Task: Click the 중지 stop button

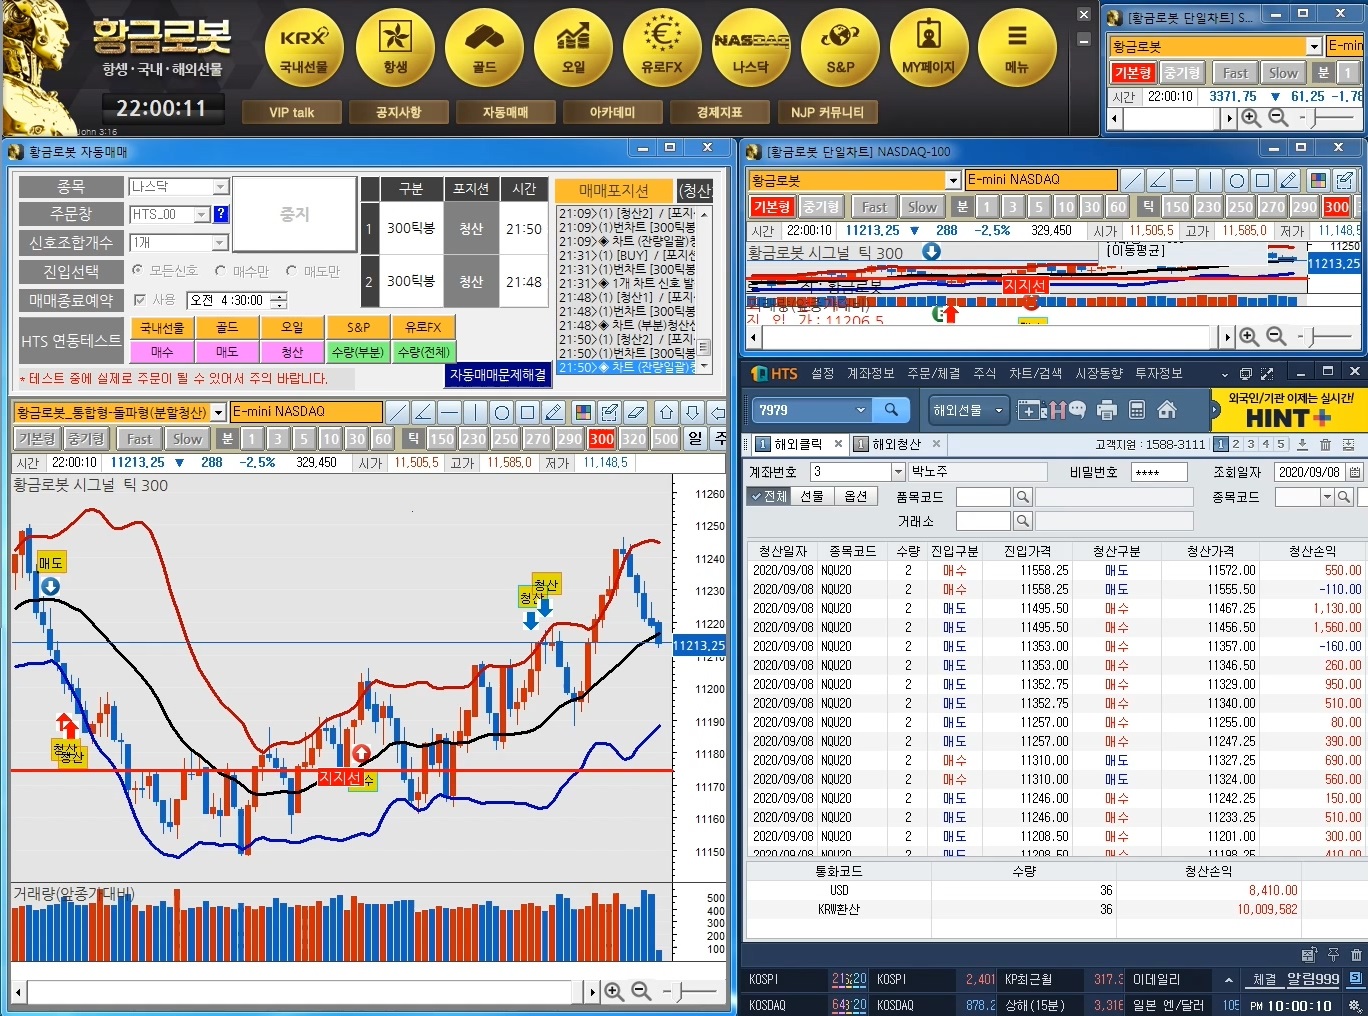Action: (294, 214)
